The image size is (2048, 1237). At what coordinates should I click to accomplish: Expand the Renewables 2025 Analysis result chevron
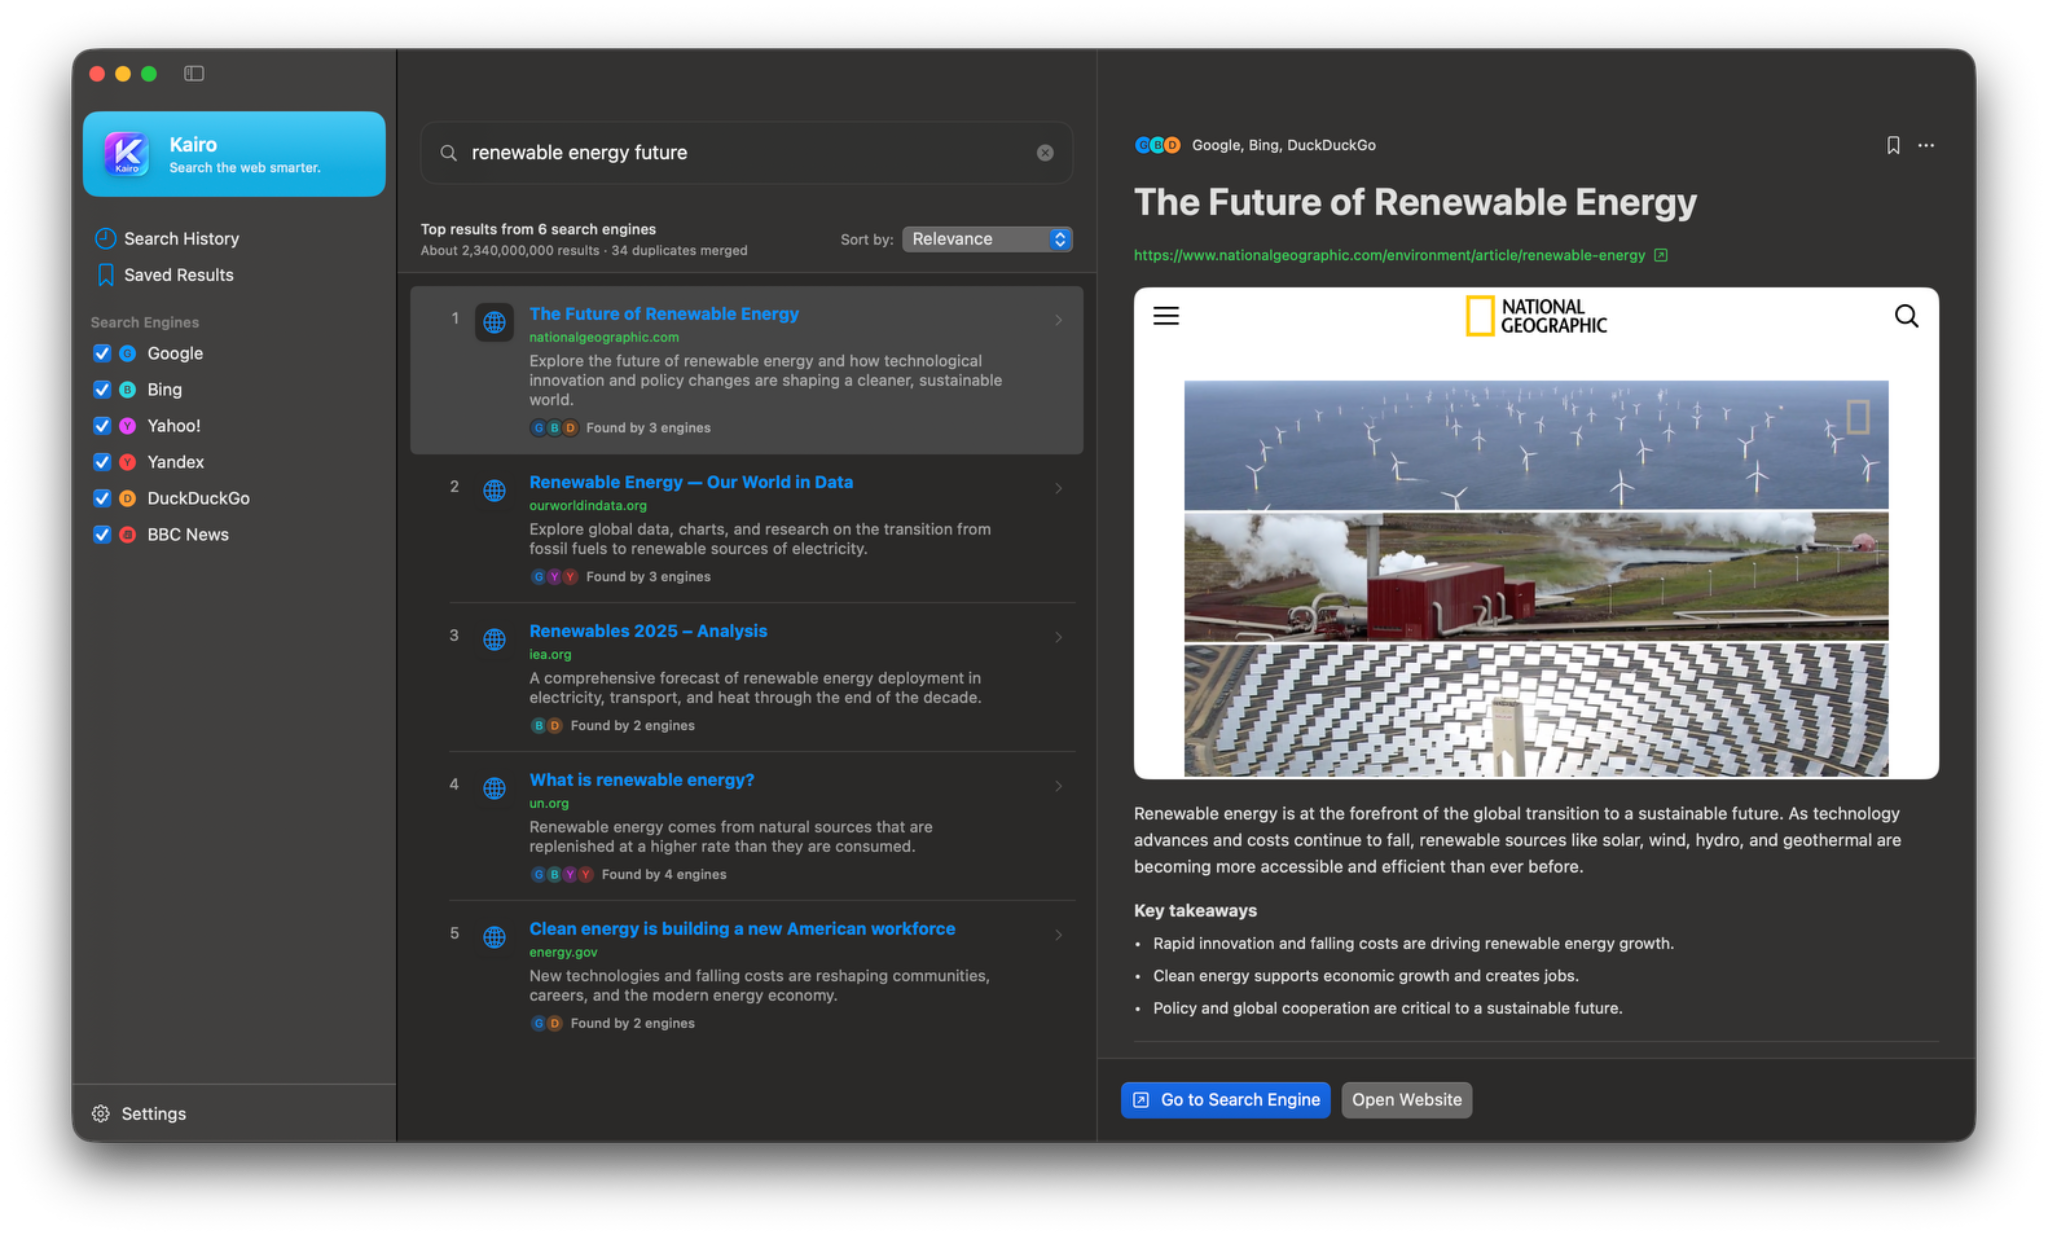click(x=1058, y=637)
